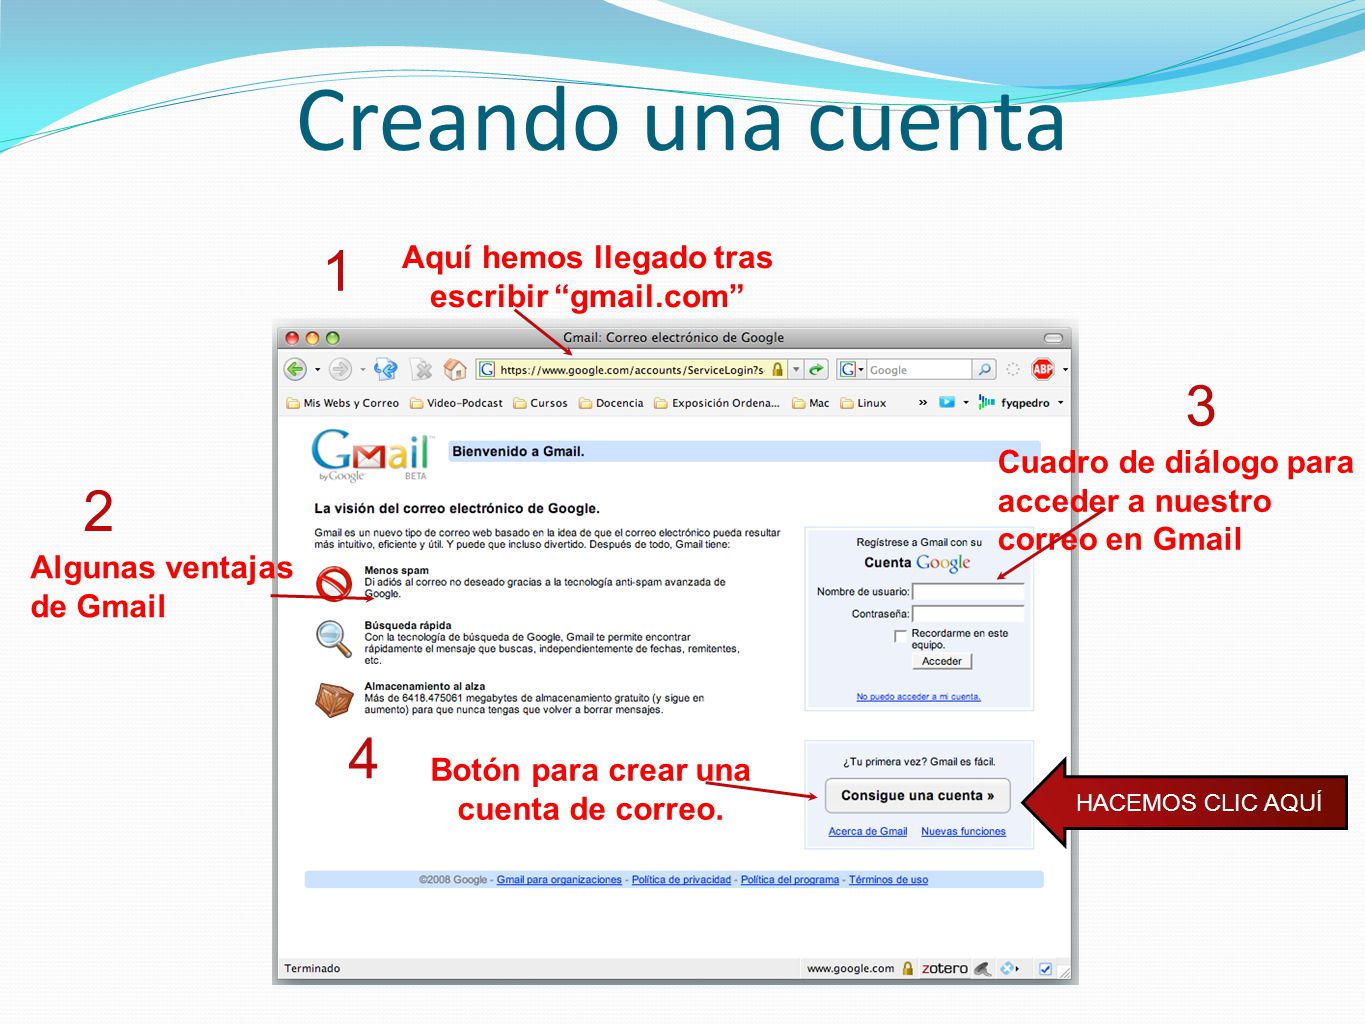
Task: Click the toolbar toggle pill in title bar
Action: 1053,338
